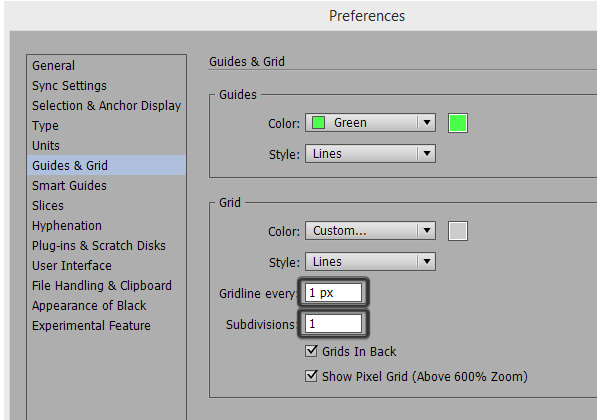Open Selection & Anchor Display preferences
Viewport: 600px width, 420px height.
coord(106,106)
